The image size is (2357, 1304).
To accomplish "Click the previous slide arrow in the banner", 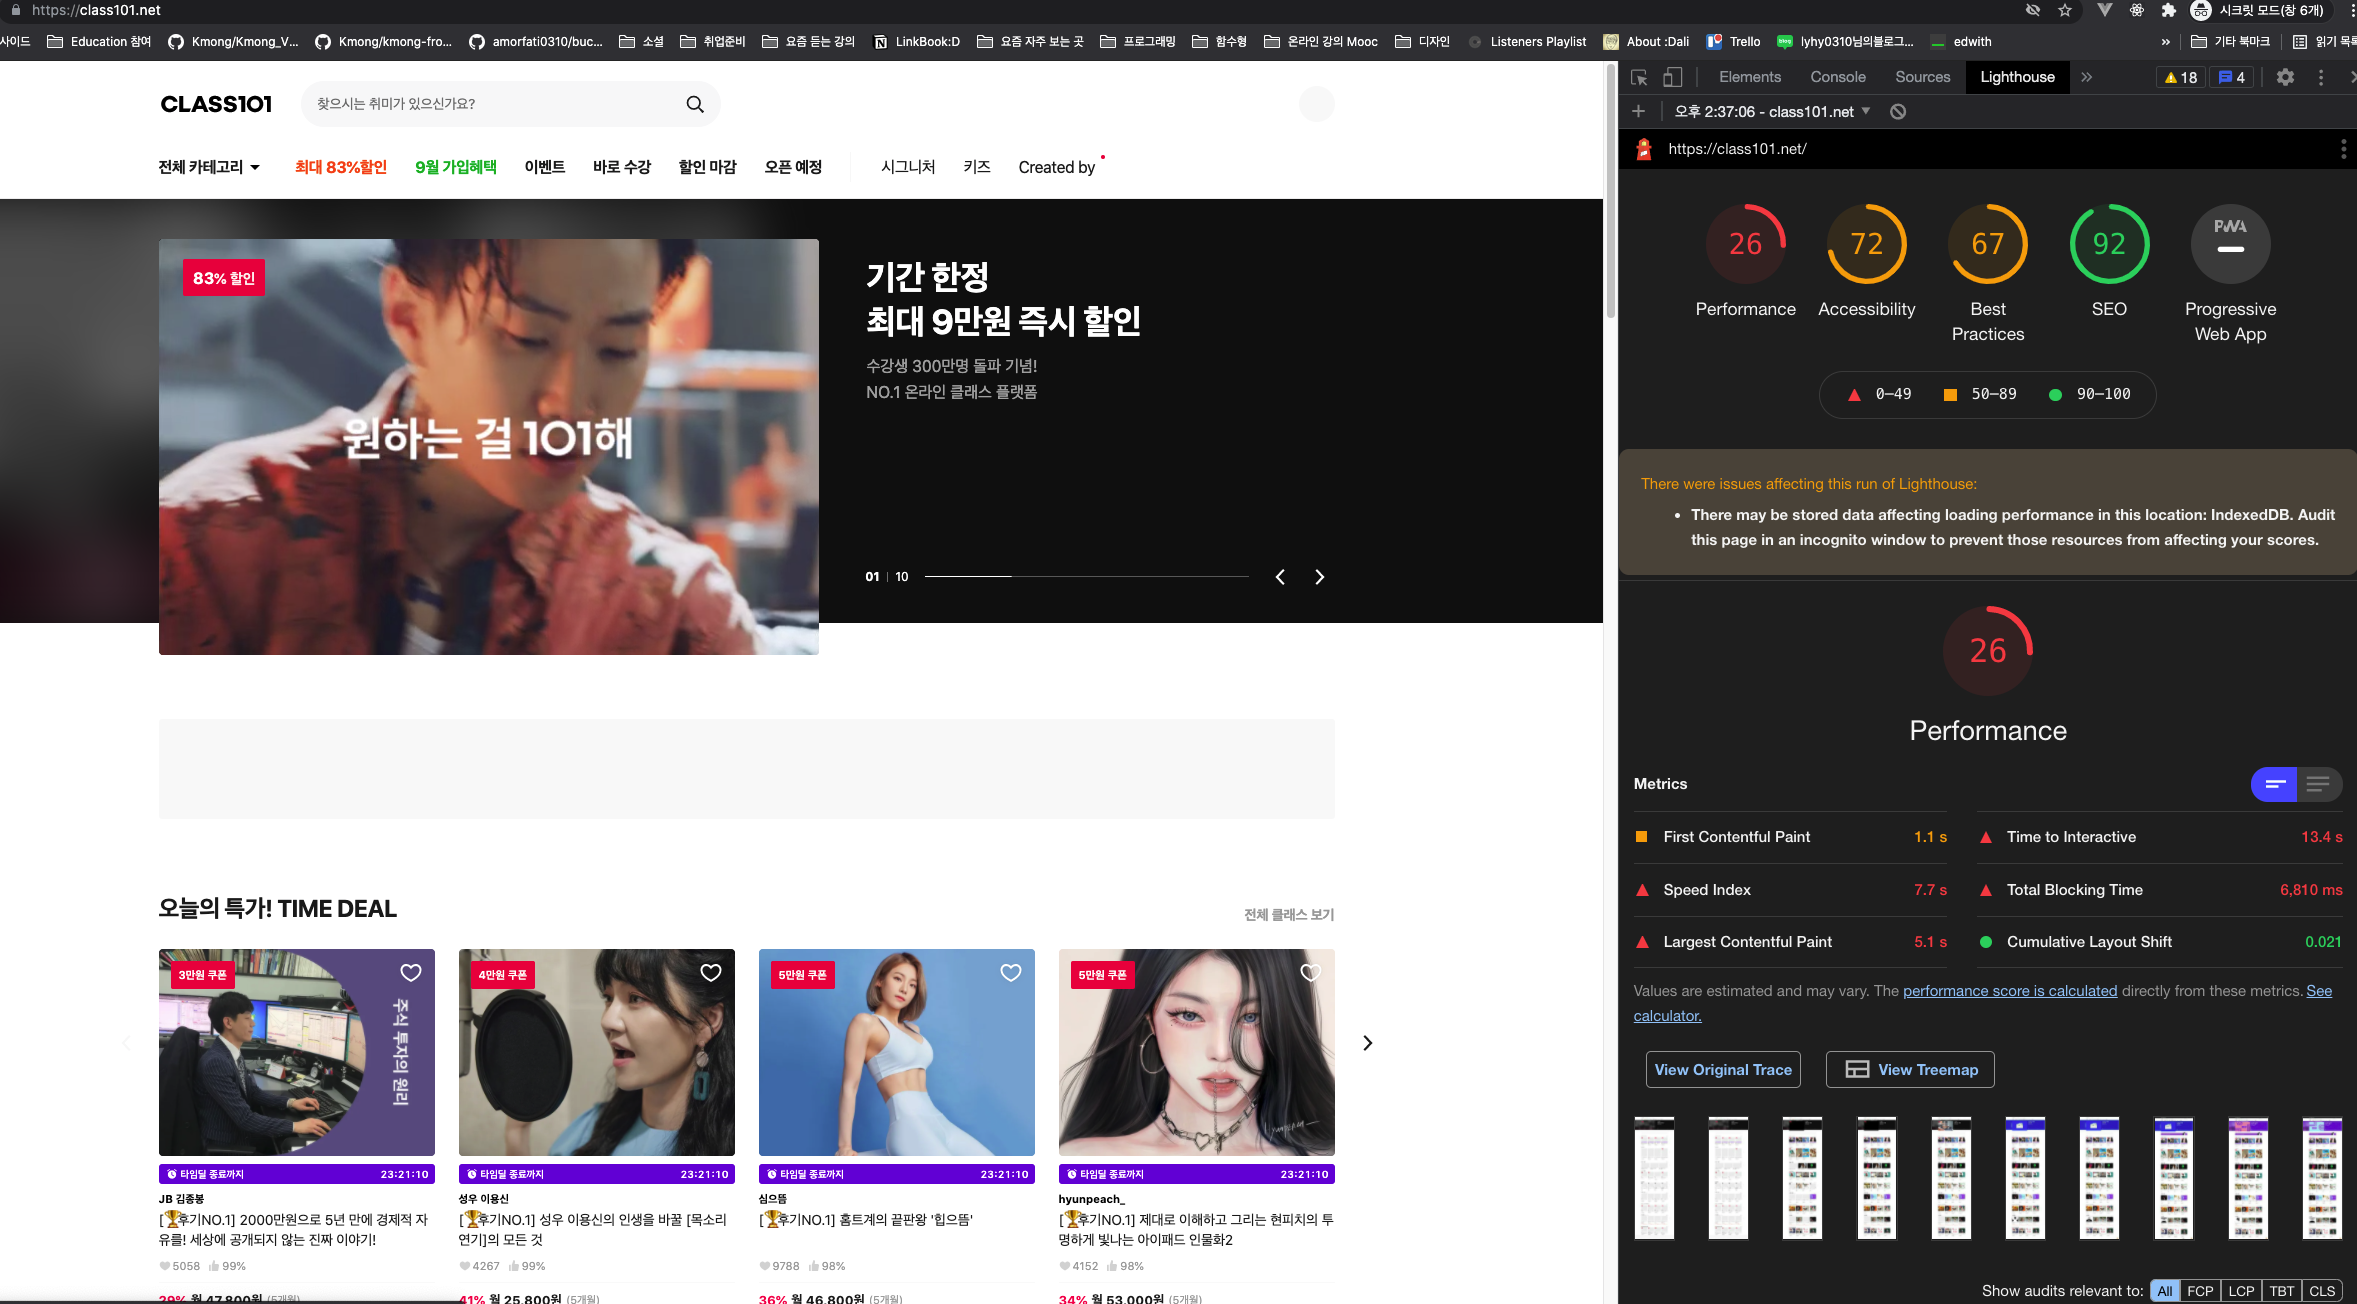I will click(x=1280, y=577).
